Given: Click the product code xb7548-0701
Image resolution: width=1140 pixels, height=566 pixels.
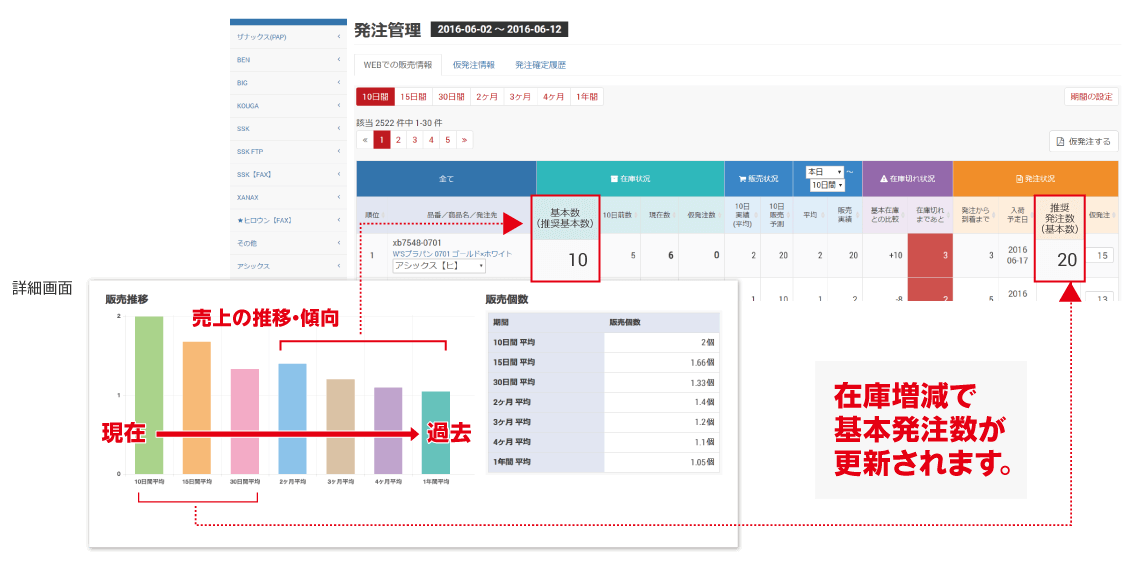Looking at the screenshot, I should pyautogui.click(x=417, y=242).
